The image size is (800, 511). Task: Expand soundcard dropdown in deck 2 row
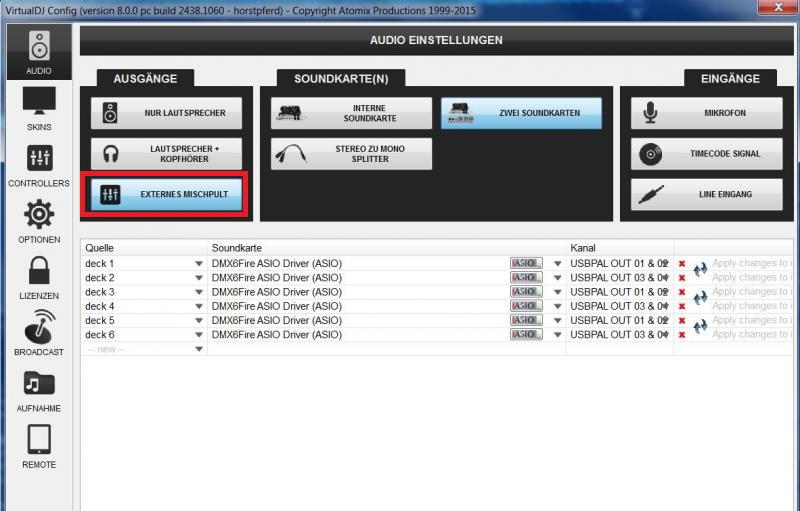pyautogui.click(x=558, y=278)
